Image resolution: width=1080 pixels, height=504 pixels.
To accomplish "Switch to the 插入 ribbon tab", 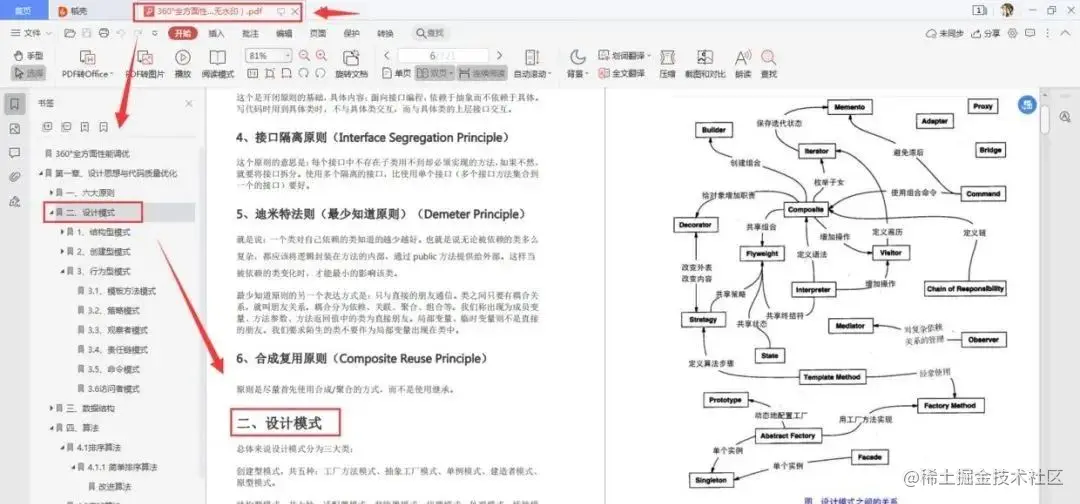I will point(216,33).
